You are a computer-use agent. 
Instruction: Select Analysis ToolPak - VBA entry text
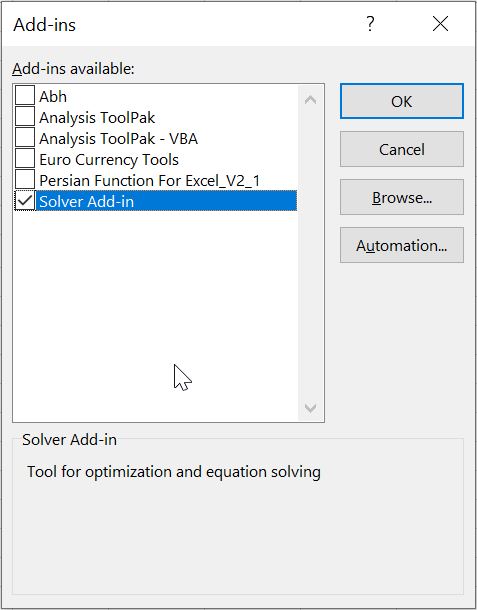pyautogui.click(x=118, y=138)
